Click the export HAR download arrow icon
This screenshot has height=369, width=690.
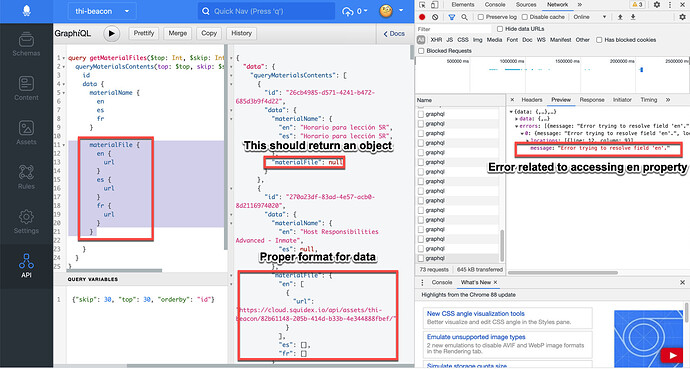[x=633, y=17]
